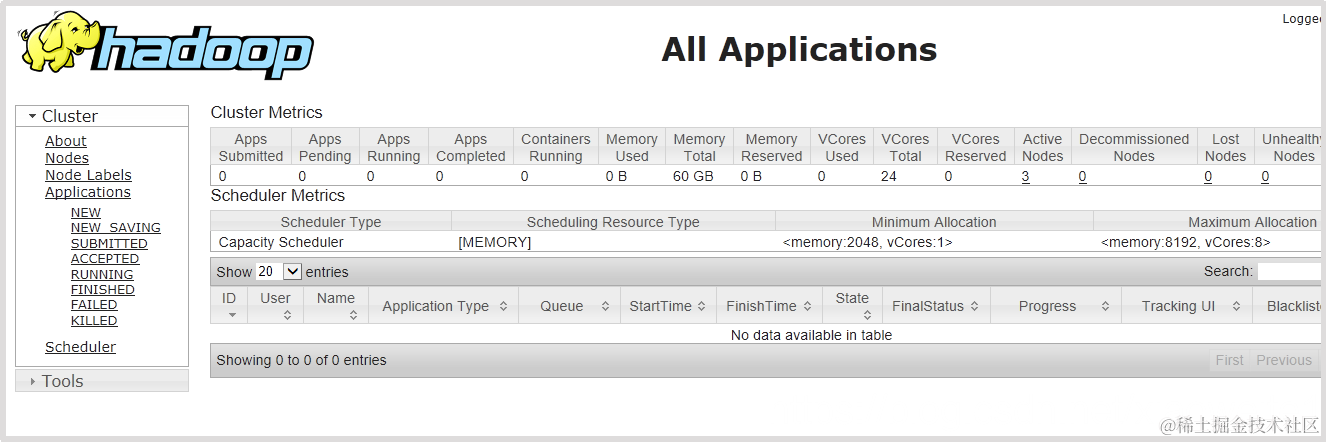
Task: Sort table by FinishTime column
Action: click(769, 306)
